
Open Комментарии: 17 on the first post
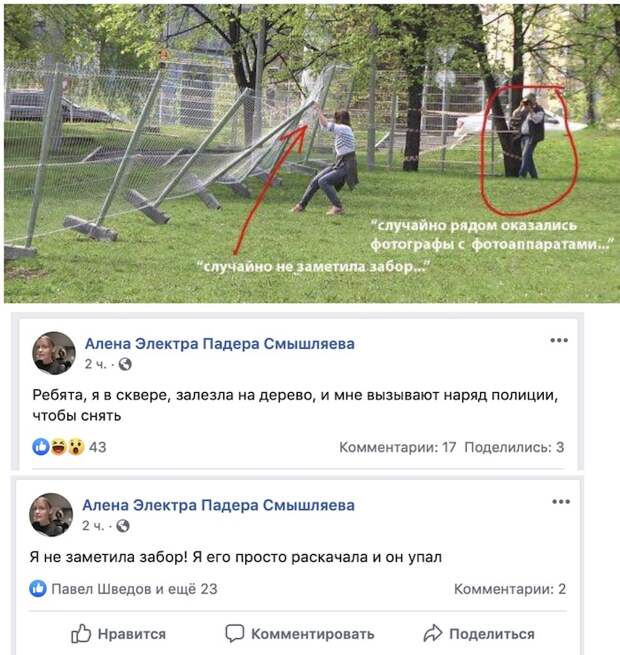click(x=397, y=447)
